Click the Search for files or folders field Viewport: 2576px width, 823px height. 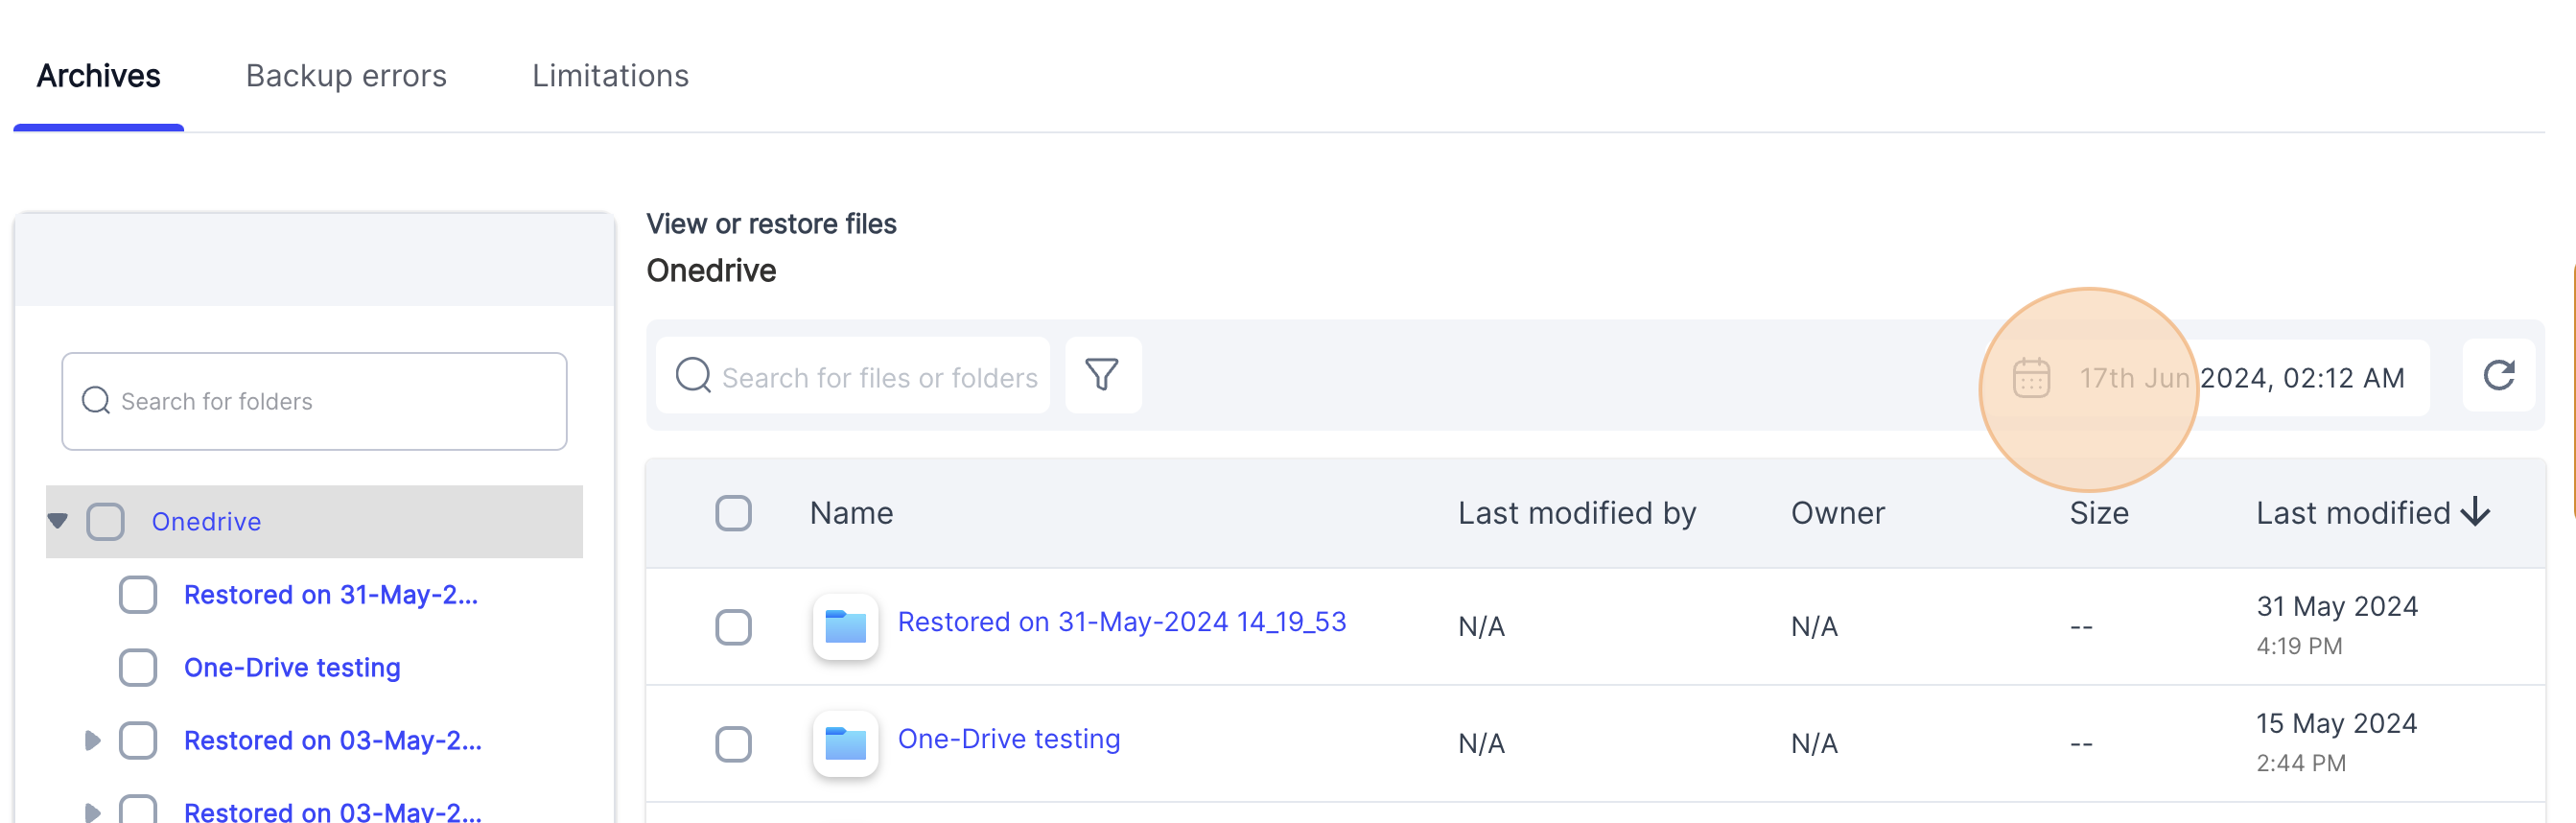click(x=853, y=377)
